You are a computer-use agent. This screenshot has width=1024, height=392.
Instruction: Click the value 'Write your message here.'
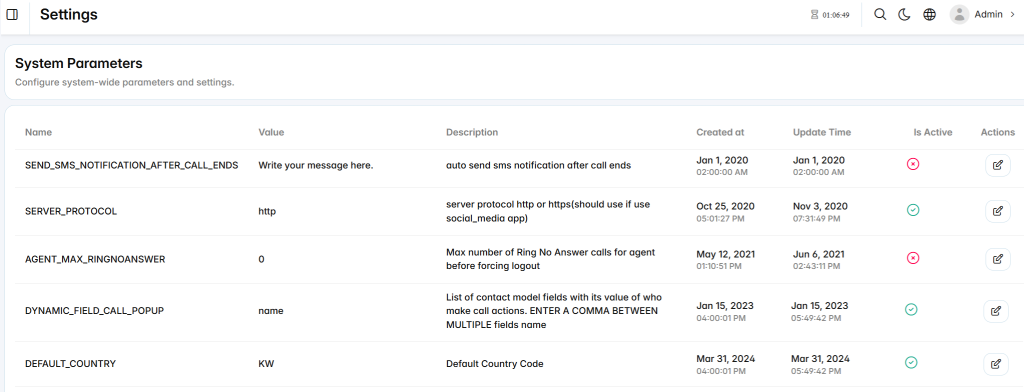point(315,165)
